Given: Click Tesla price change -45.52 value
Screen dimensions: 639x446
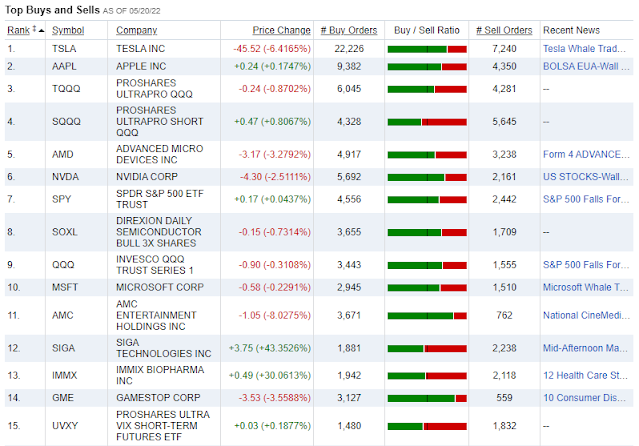Looking at the screenshot, I should click(272, 49).
